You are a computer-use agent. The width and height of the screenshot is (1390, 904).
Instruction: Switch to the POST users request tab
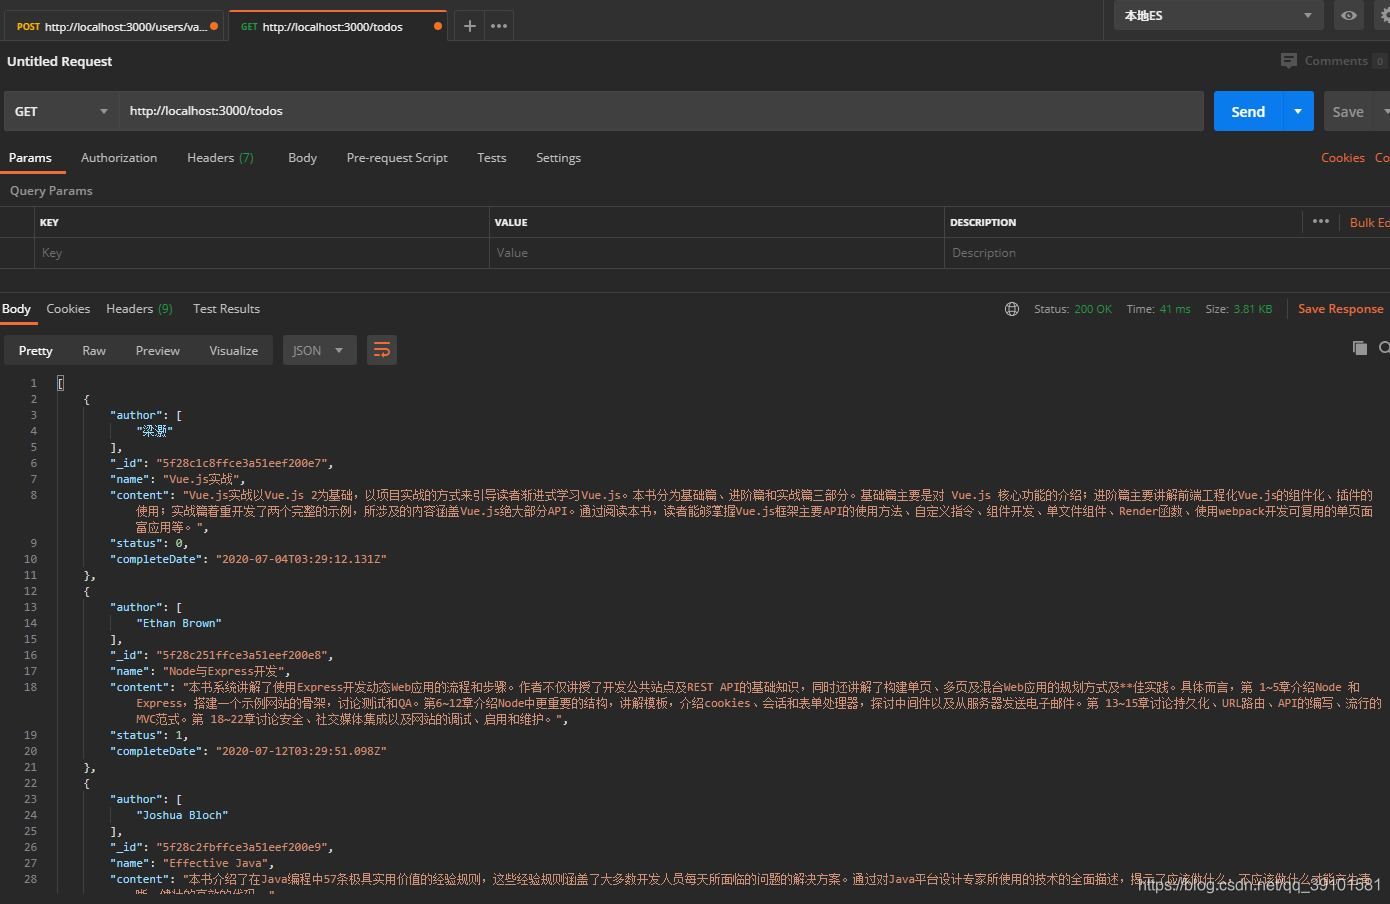(114, 27)
